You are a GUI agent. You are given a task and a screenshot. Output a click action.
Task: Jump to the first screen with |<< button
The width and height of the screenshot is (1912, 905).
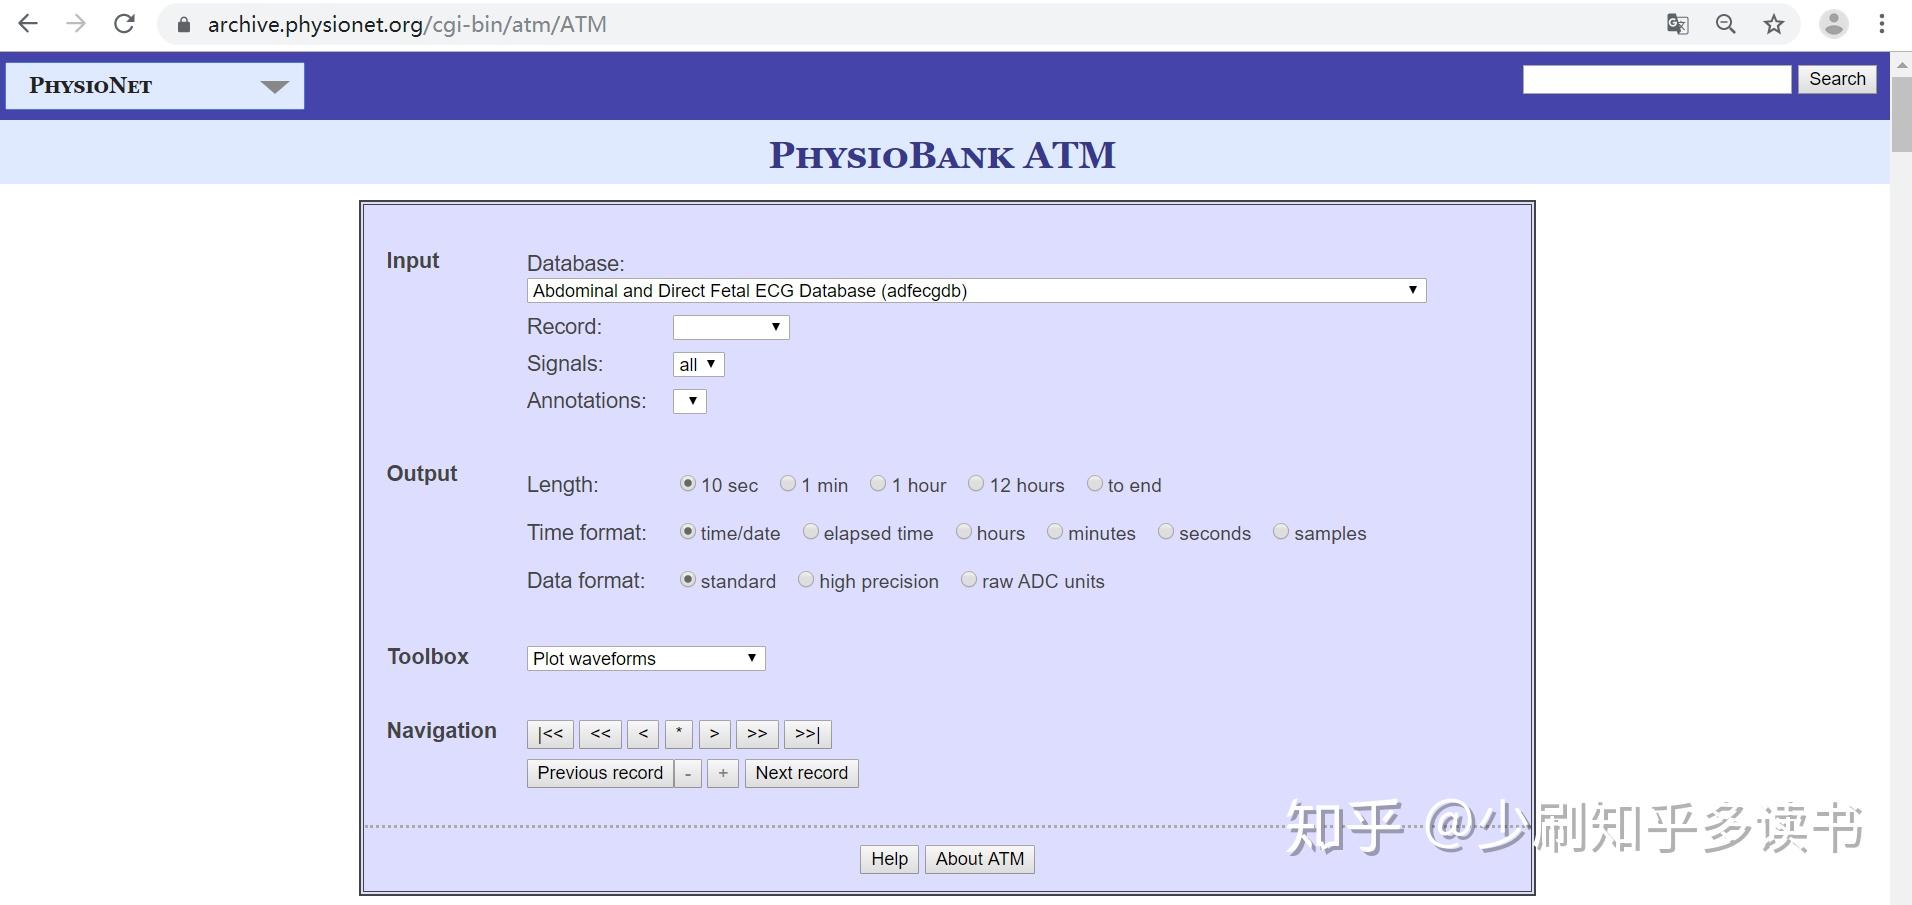click(549, 733)
